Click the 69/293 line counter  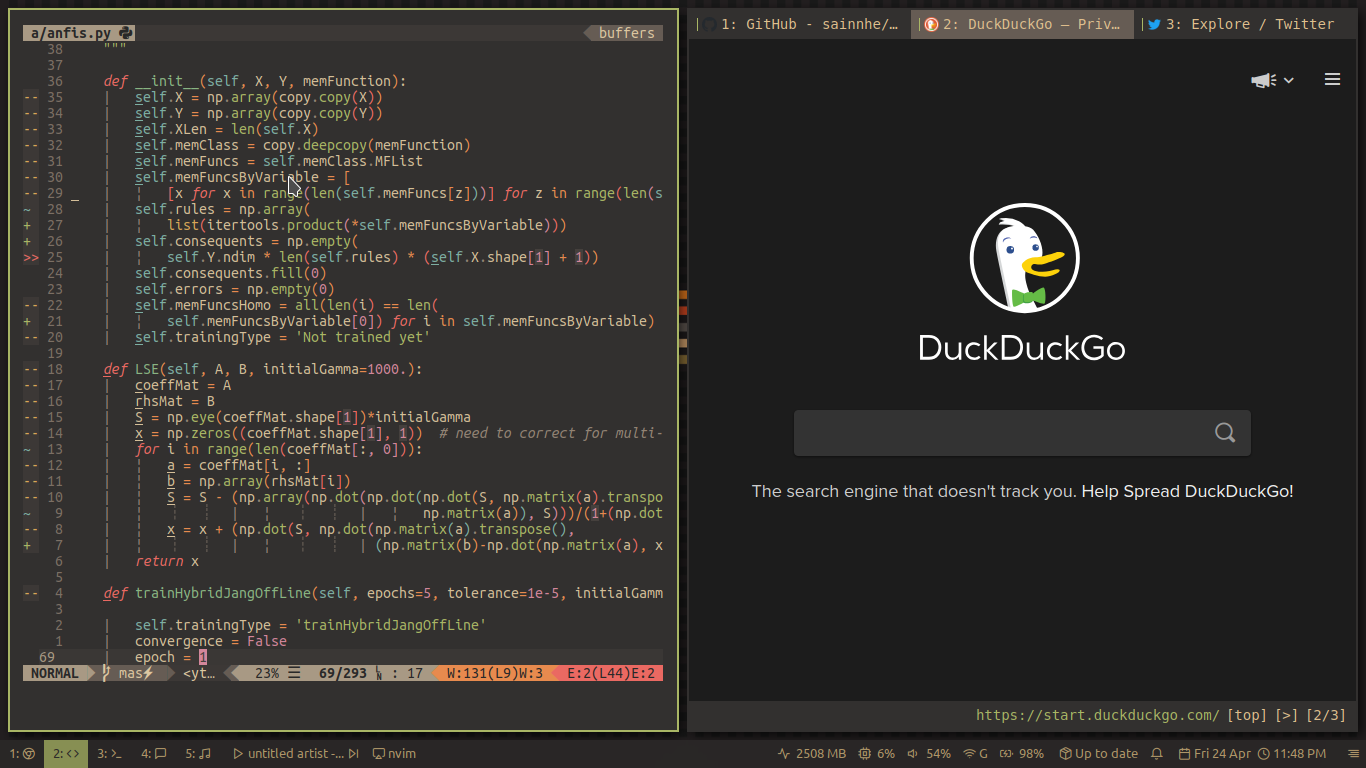343,673
